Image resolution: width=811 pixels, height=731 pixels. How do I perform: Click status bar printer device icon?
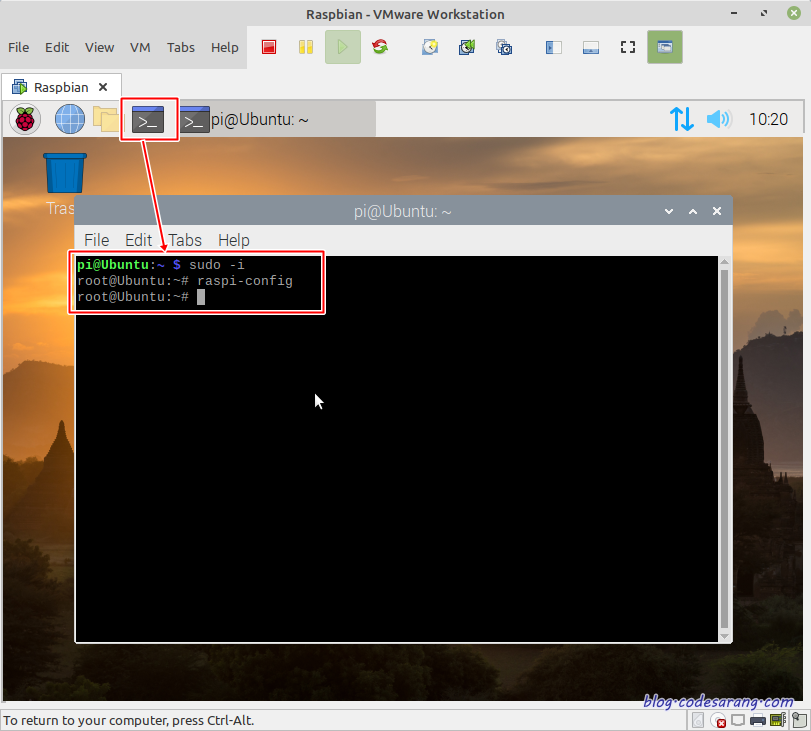pos(758,720)
